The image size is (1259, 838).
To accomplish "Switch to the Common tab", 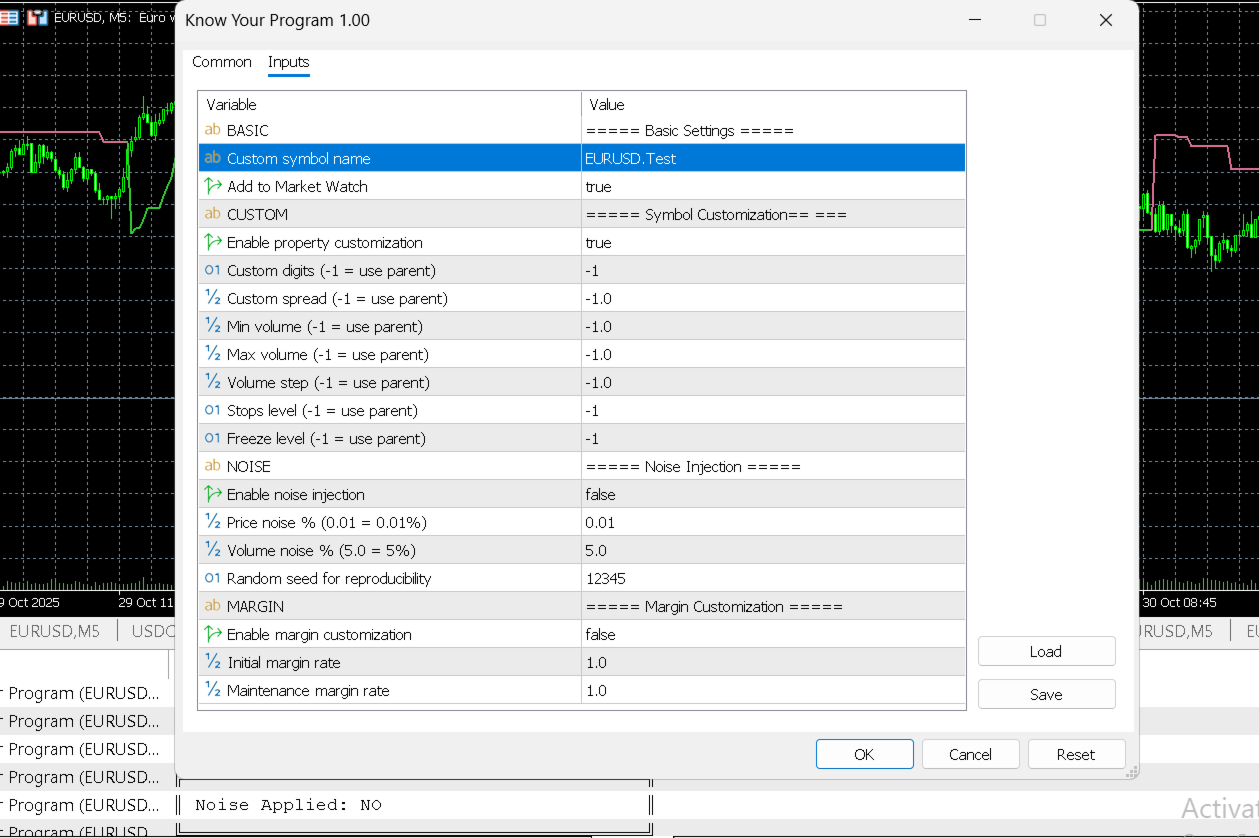I will (222, 62).
